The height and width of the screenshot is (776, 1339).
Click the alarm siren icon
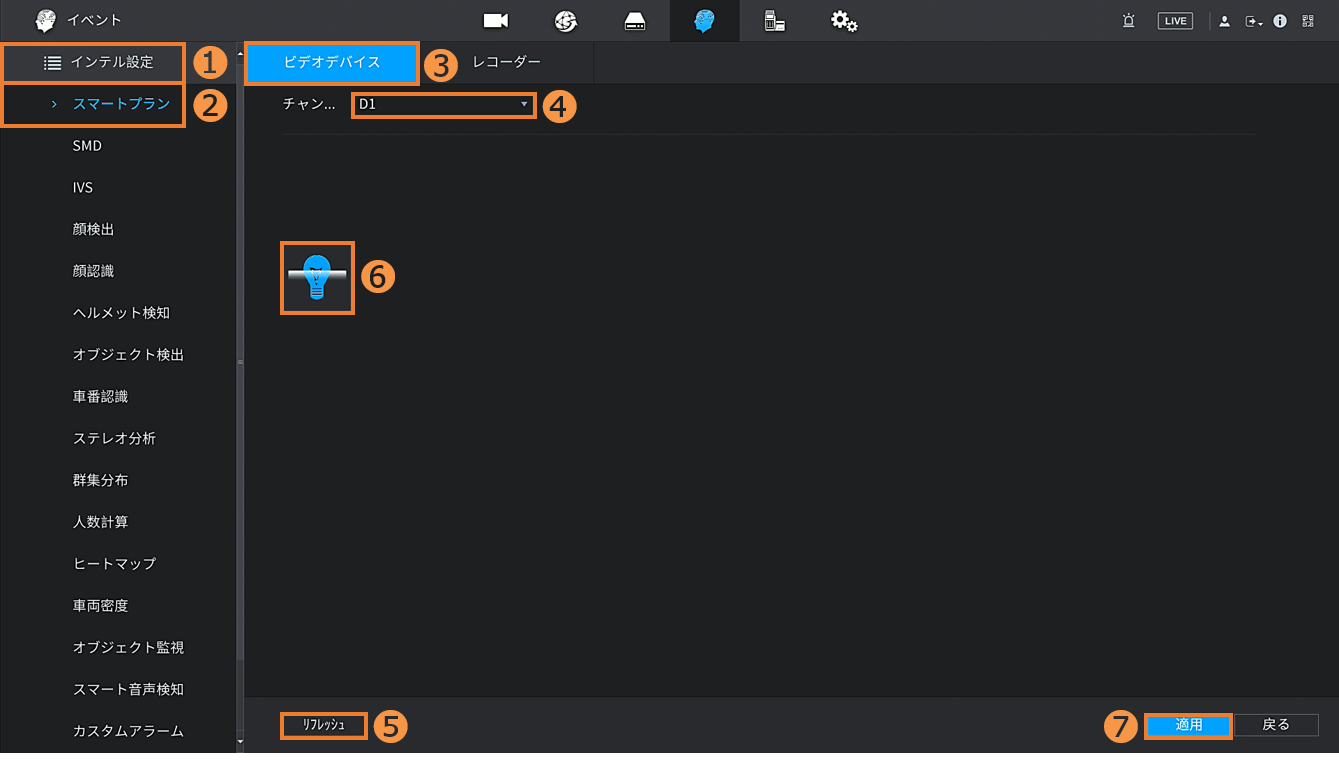point(1129,21)
